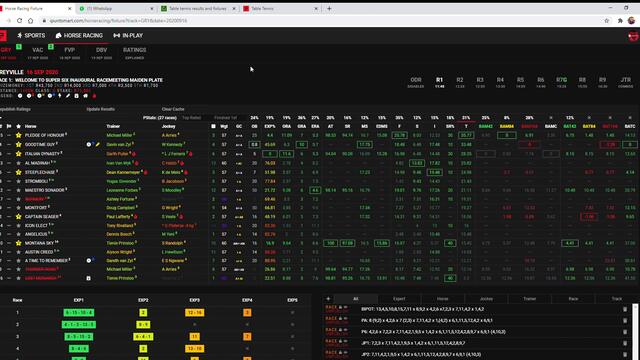Select race R9 in the race selector

point(602,82)
